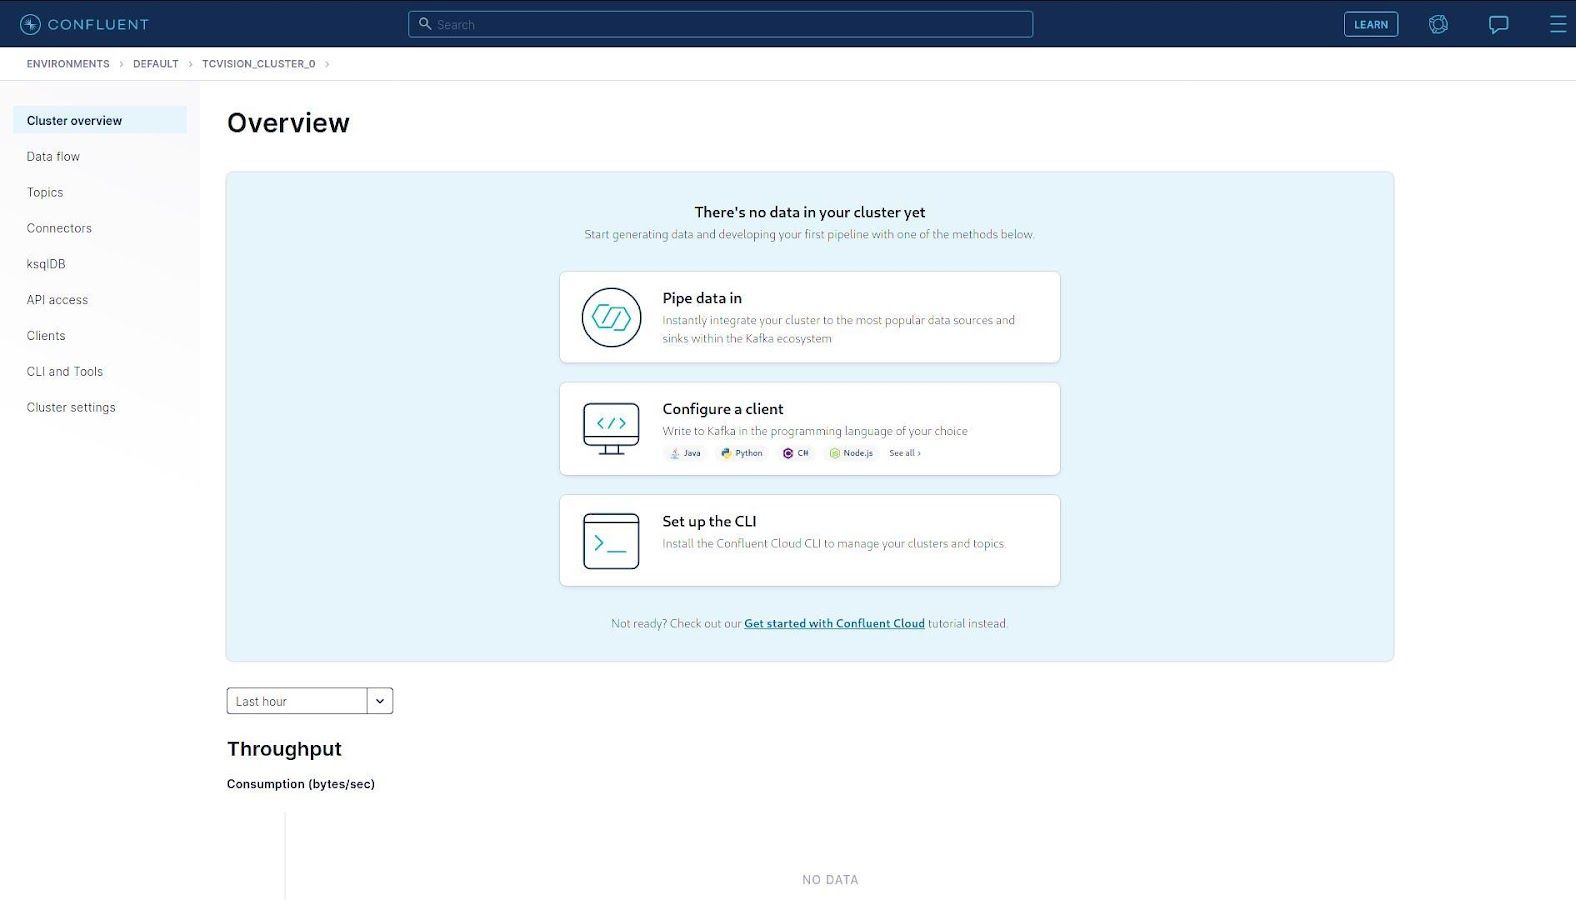Focus the Search input field
Screen dimensions: 1576x900
click(x=720, y=24)
